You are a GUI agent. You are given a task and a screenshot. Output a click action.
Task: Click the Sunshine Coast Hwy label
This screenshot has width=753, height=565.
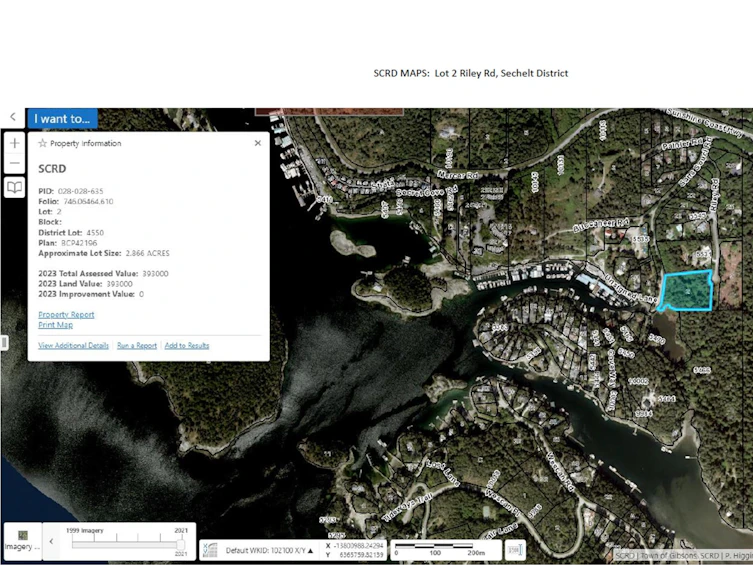pos(704,121)
